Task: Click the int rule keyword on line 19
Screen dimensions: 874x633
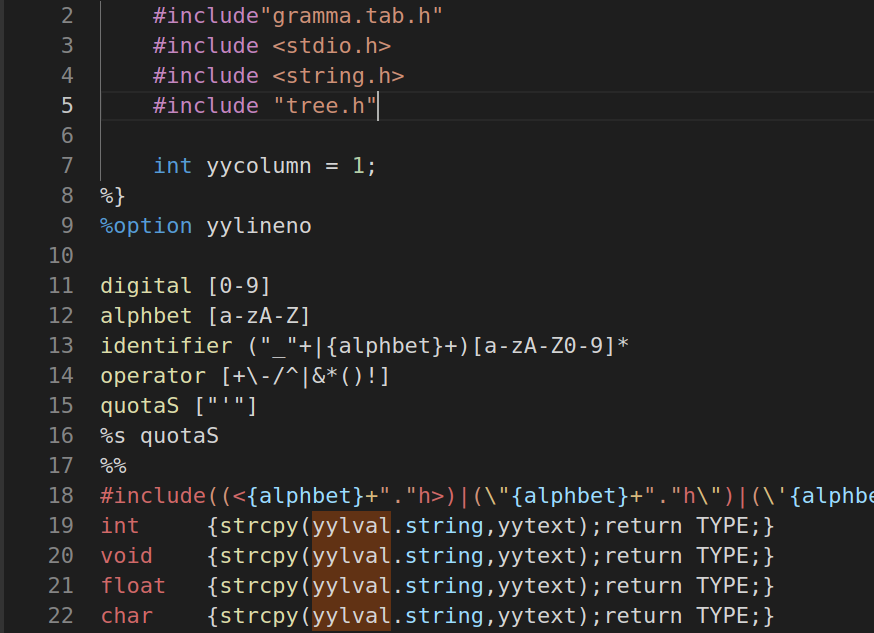Action: (x=120, y=526)
